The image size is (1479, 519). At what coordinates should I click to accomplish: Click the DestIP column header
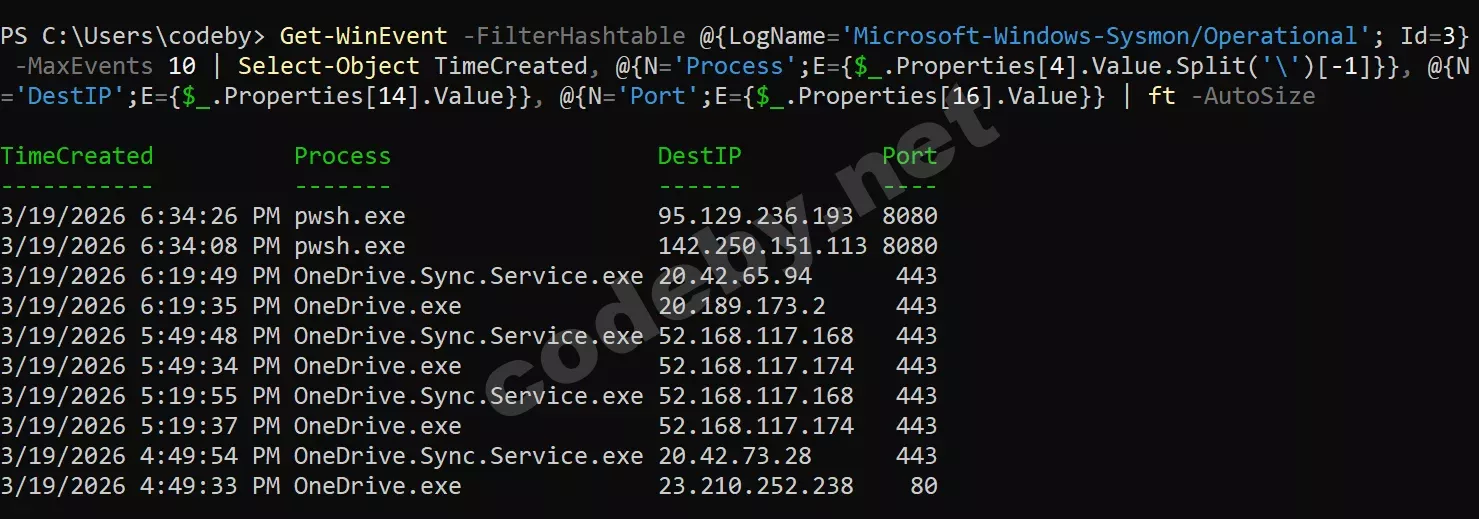pyautogui.click(x=699, y=156)
